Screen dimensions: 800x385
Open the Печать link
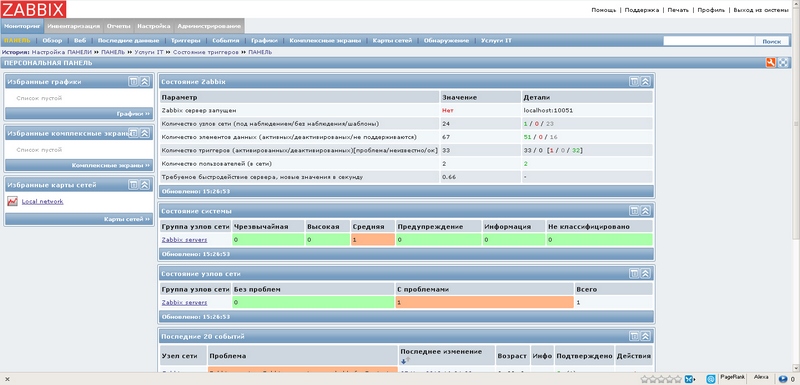679,10
